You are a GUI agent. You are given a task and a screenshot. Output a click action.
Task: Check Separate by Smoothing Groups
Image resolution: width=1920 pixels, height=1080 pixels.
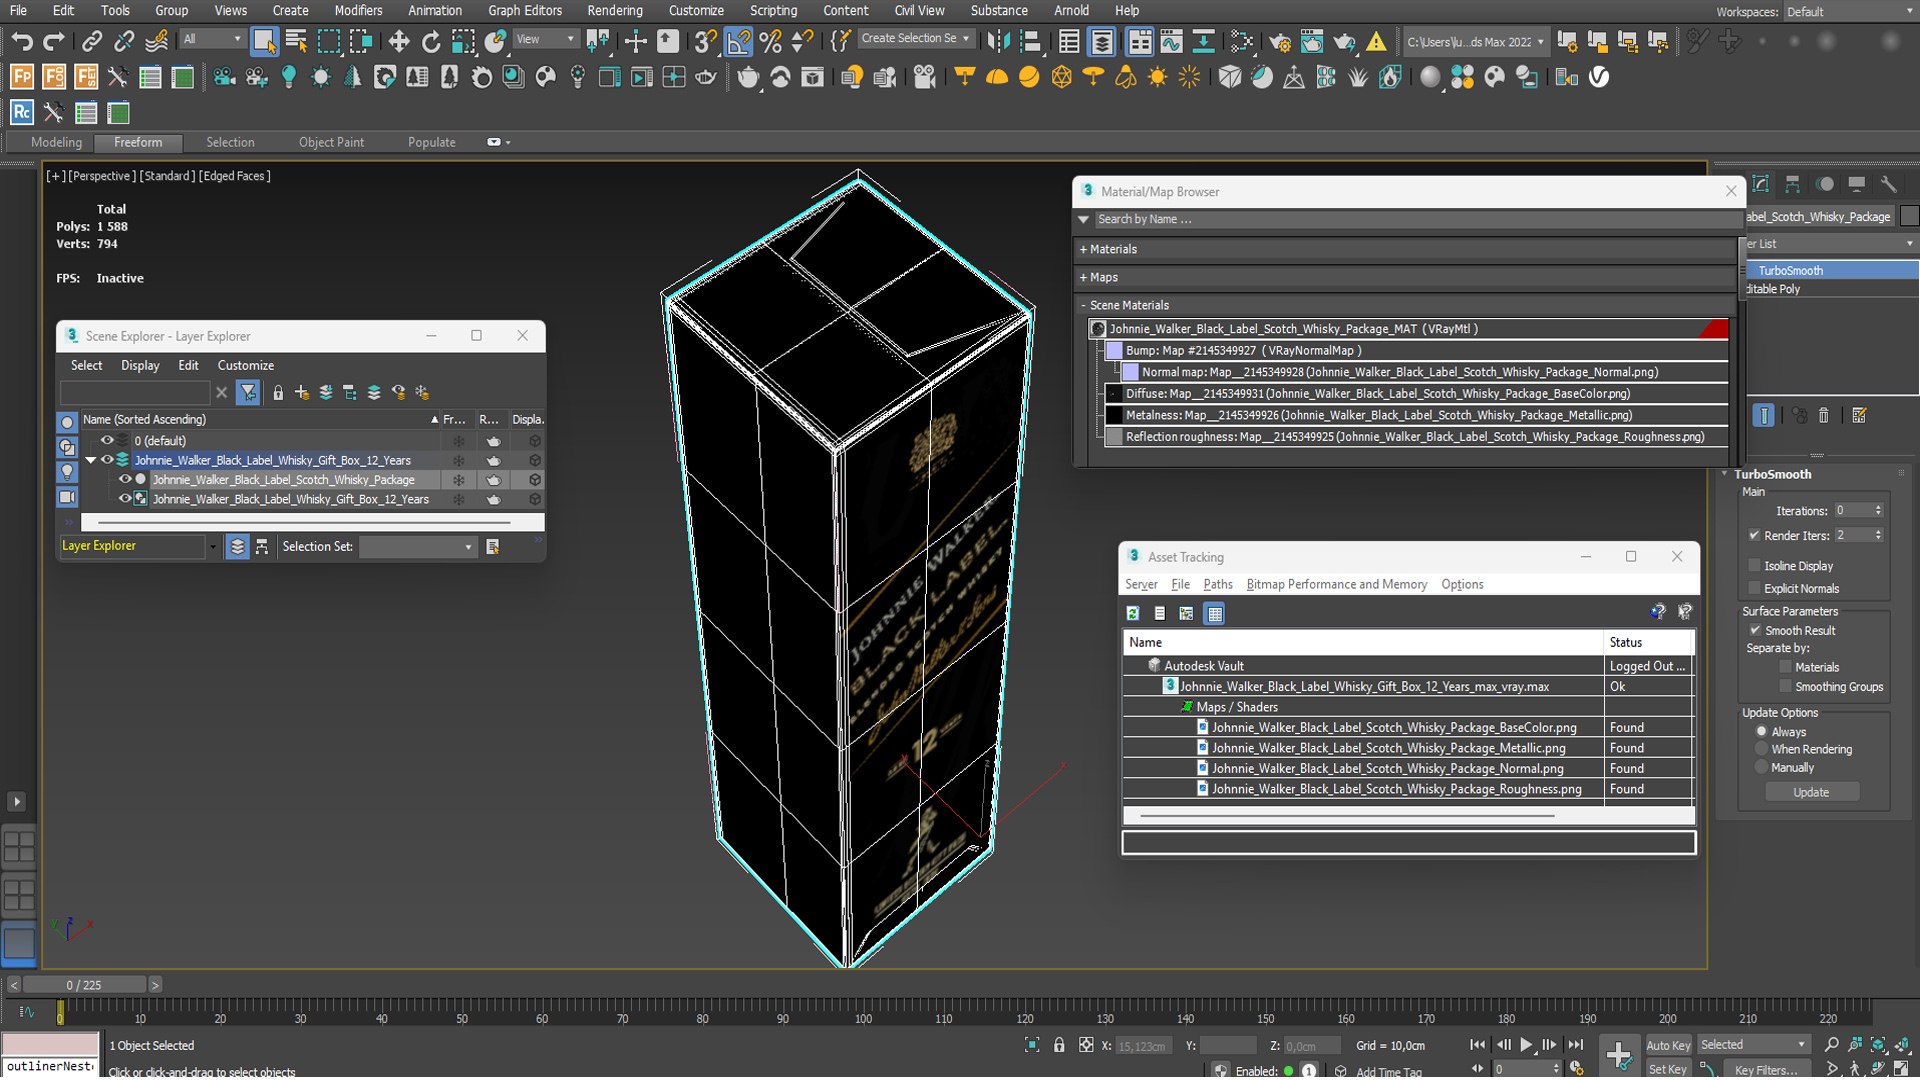click(1785, 687)
